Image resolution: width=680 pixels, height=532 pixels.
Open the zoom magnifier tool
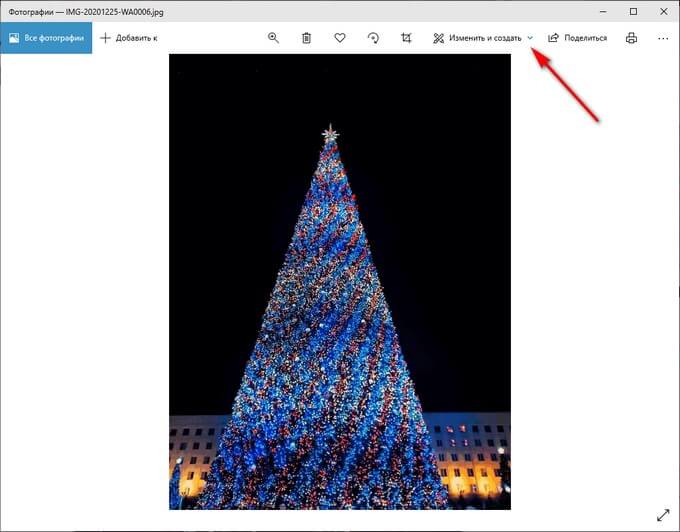pos(273,38)
